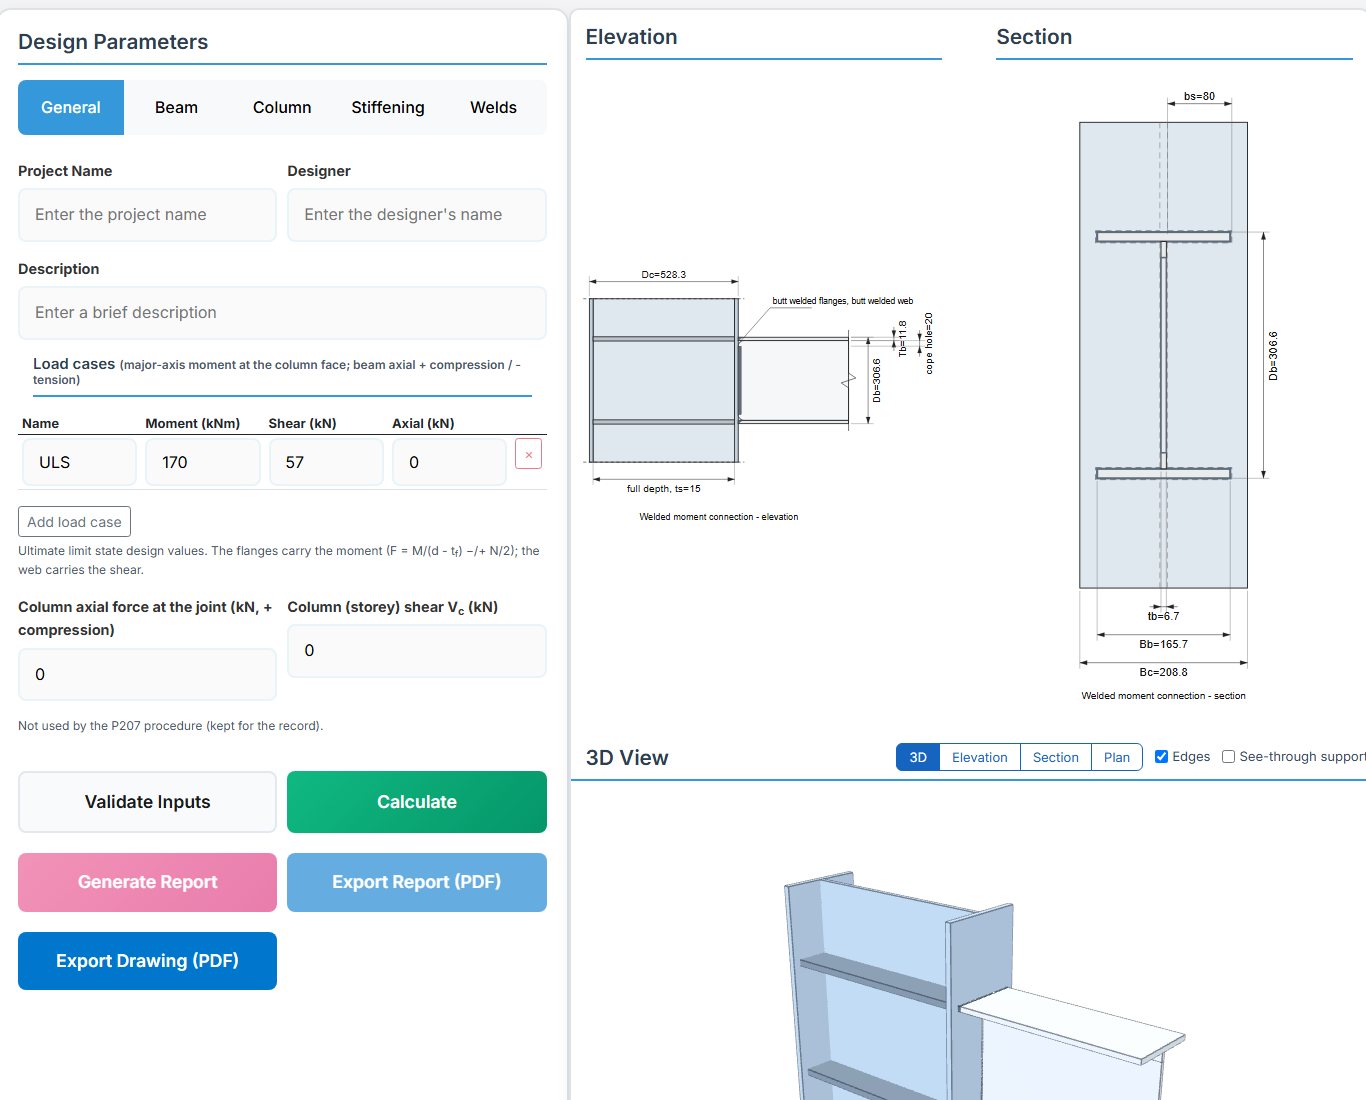The image size is (1366, 1100).
Task: Focus the Designer name field
Action: click(417, 215)
